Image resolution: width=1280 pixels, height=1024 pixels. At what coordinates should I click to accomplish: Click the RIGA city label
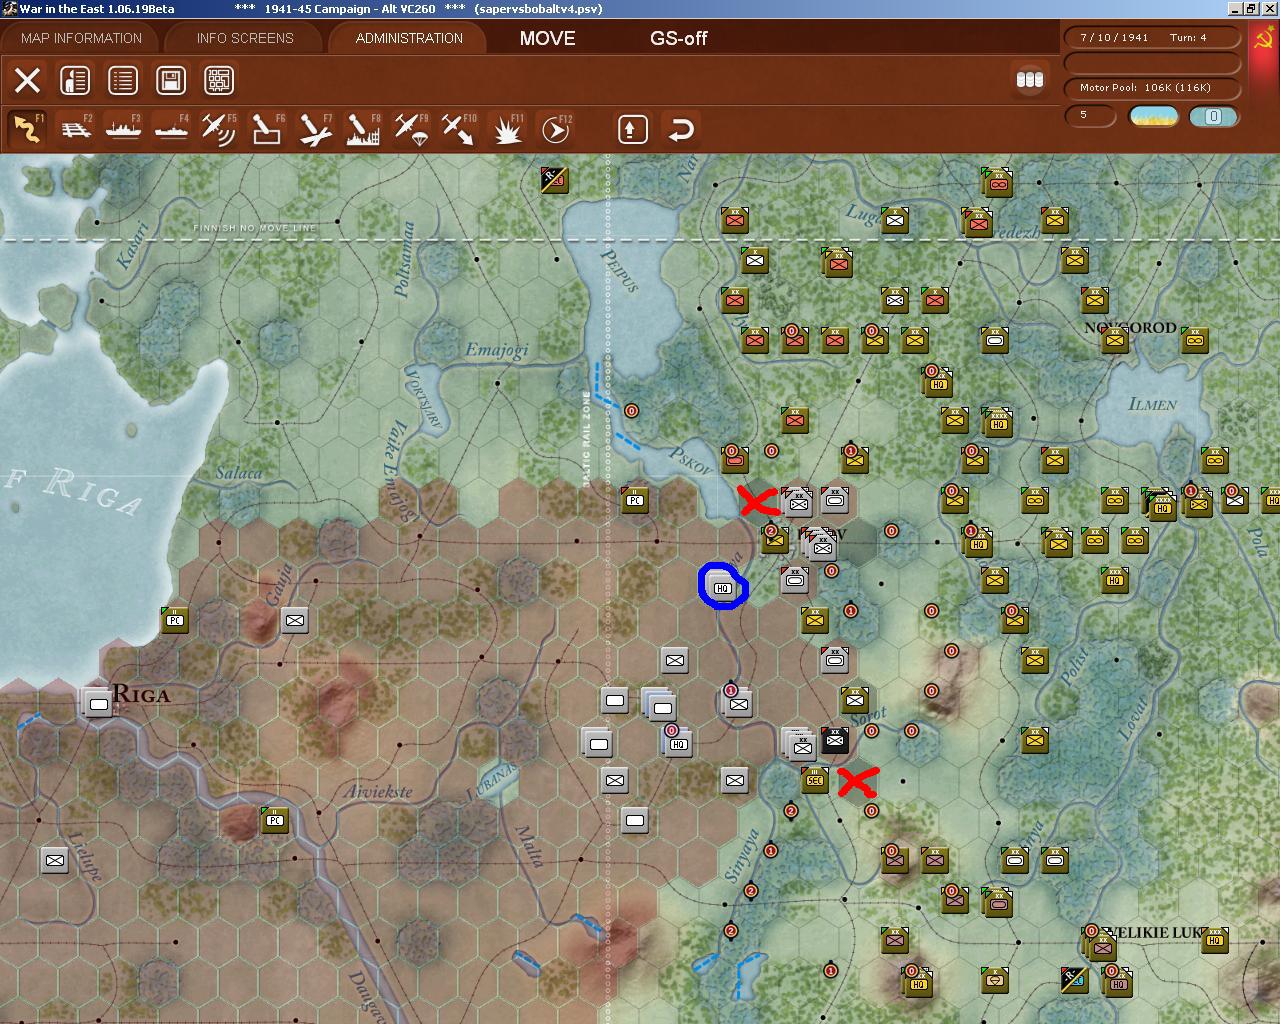click(x=141, y=694)
